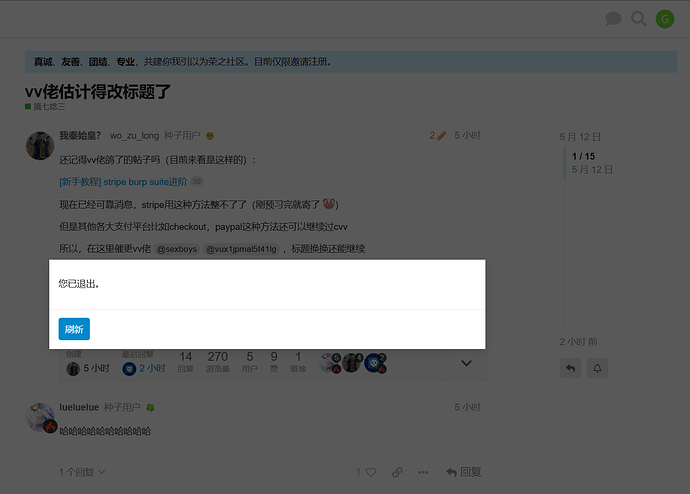Jump to 5 月 12 日 timeline start
Screen dimensions: 690x494
coord(580,137)
